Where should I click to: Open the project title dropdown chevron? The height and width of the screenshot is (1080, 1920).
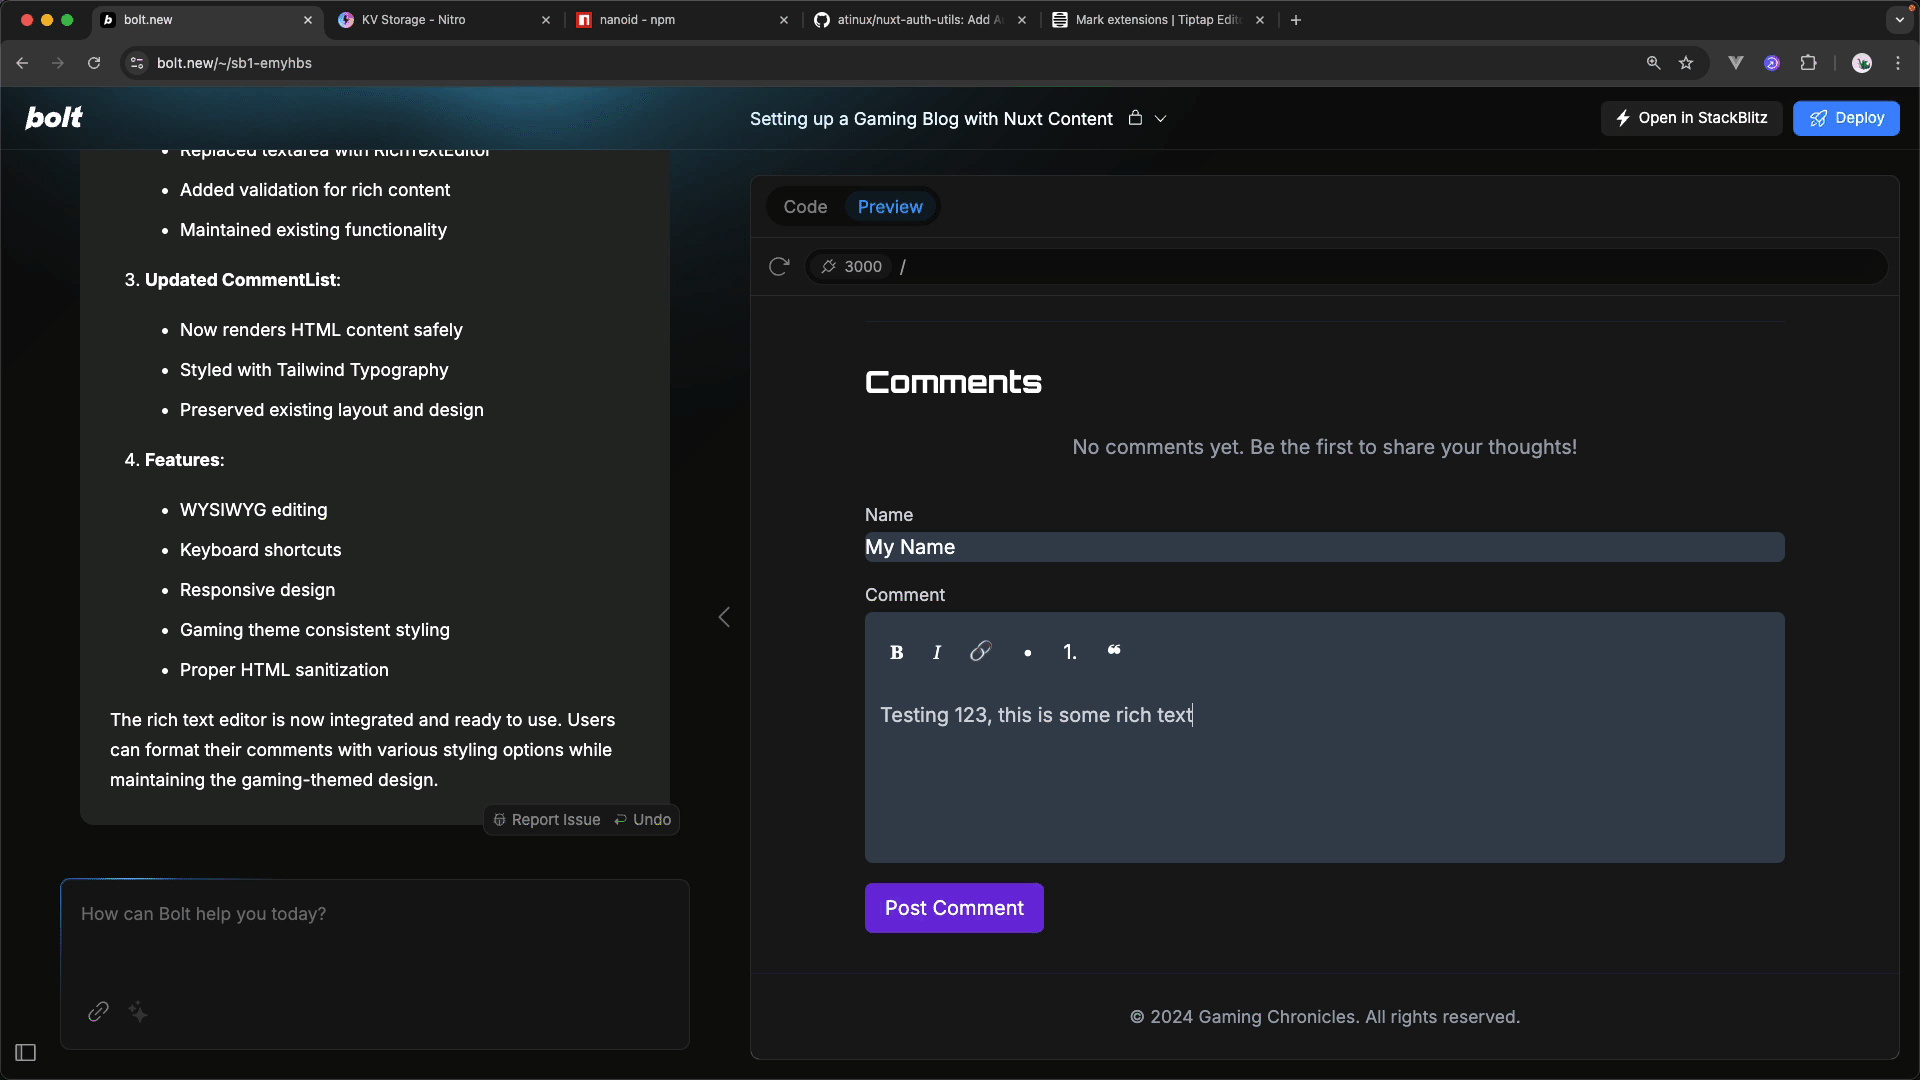1161,118
